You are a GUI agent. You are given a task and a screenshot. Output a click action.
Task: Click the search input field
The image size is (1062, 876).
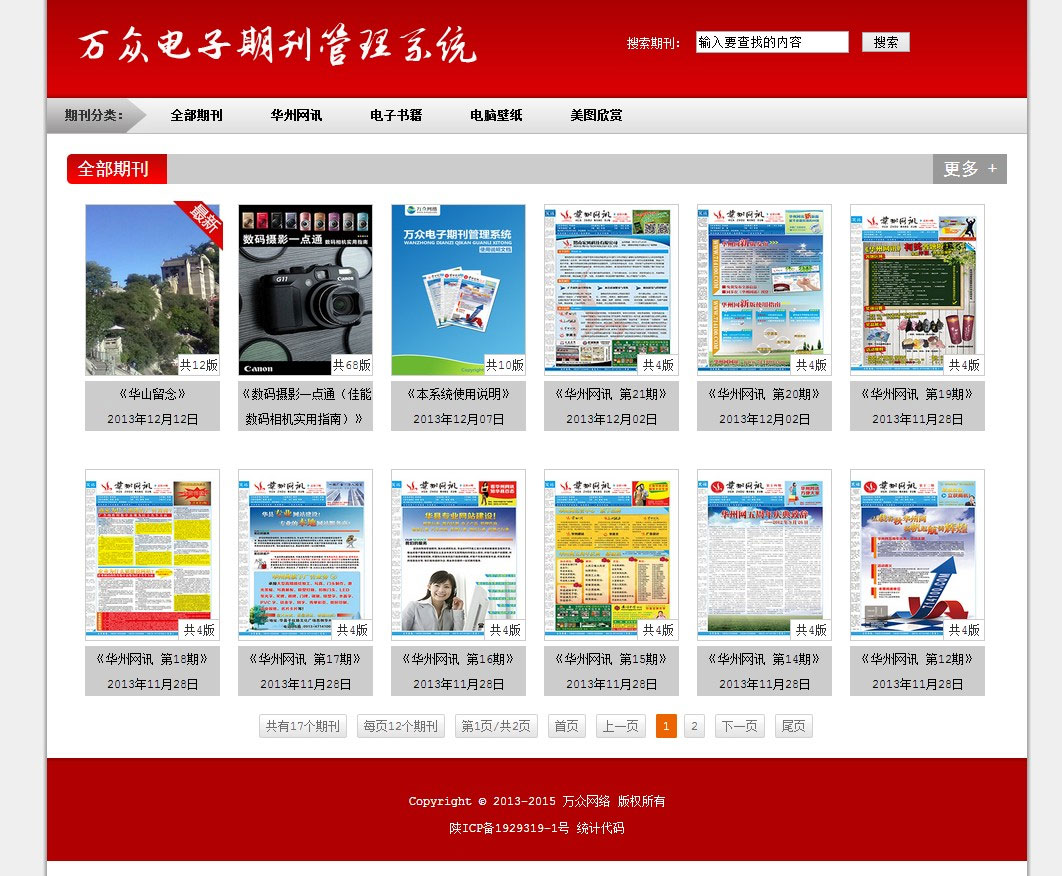click(x=771, y=42)
